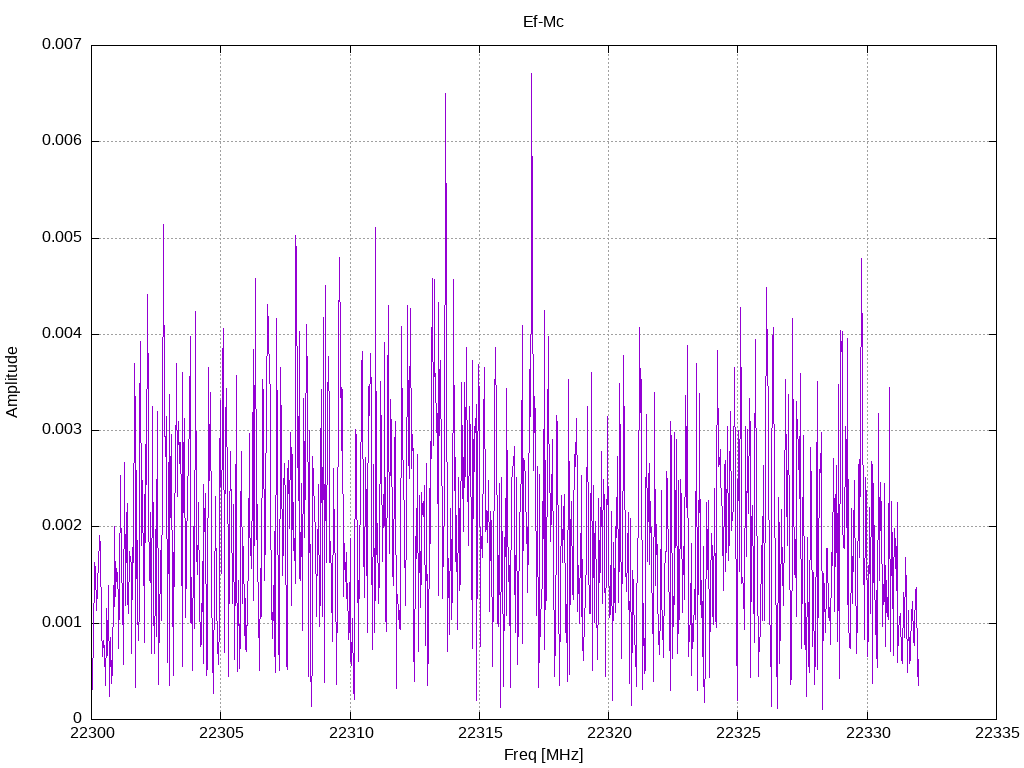This screenshot has height=768, width=1024.
Task: Click x-axis tick label 22305
Action: coord(221,733)
